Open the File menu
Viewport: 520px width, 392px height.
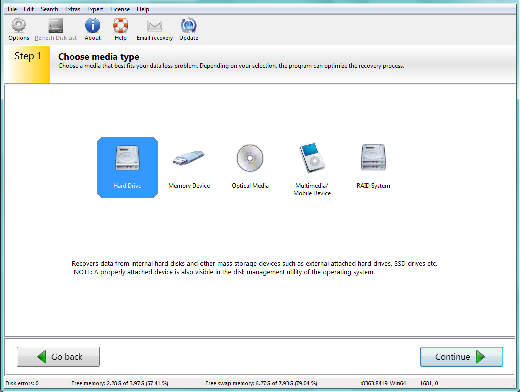click(12, 9)
